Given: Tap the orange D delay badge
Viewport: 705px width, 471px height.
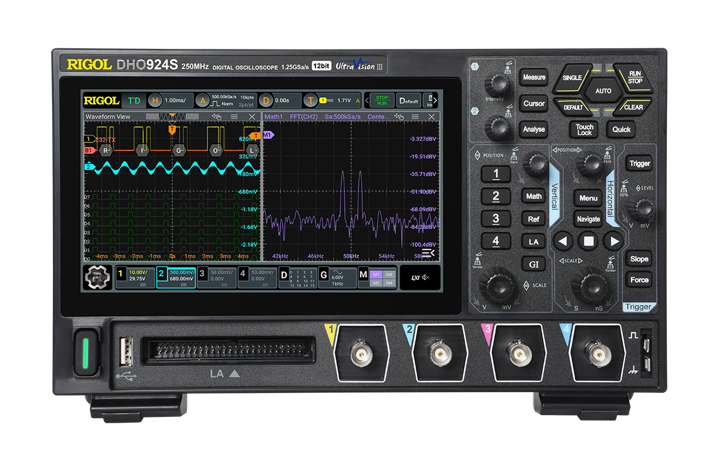Looking at the screenshot, I should [266, 101].
